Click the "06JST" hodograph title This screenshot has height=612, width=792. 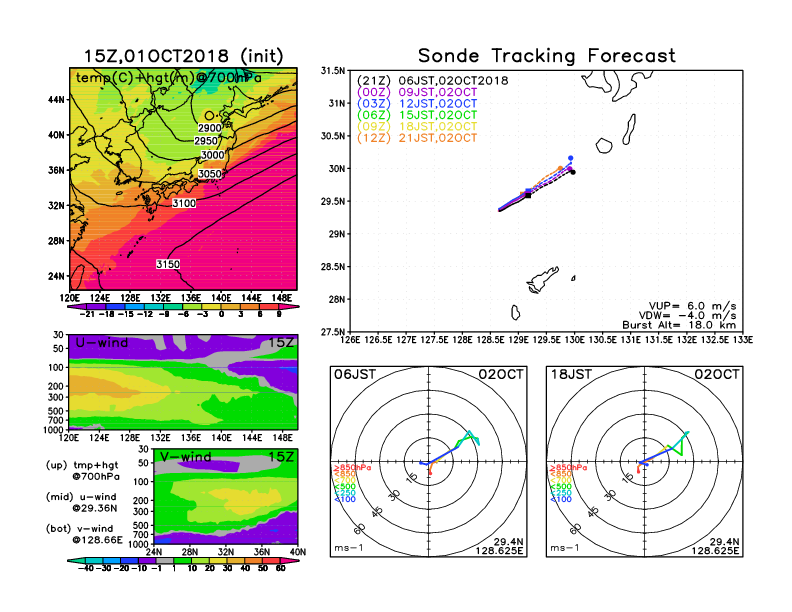(x=355, y=375)
